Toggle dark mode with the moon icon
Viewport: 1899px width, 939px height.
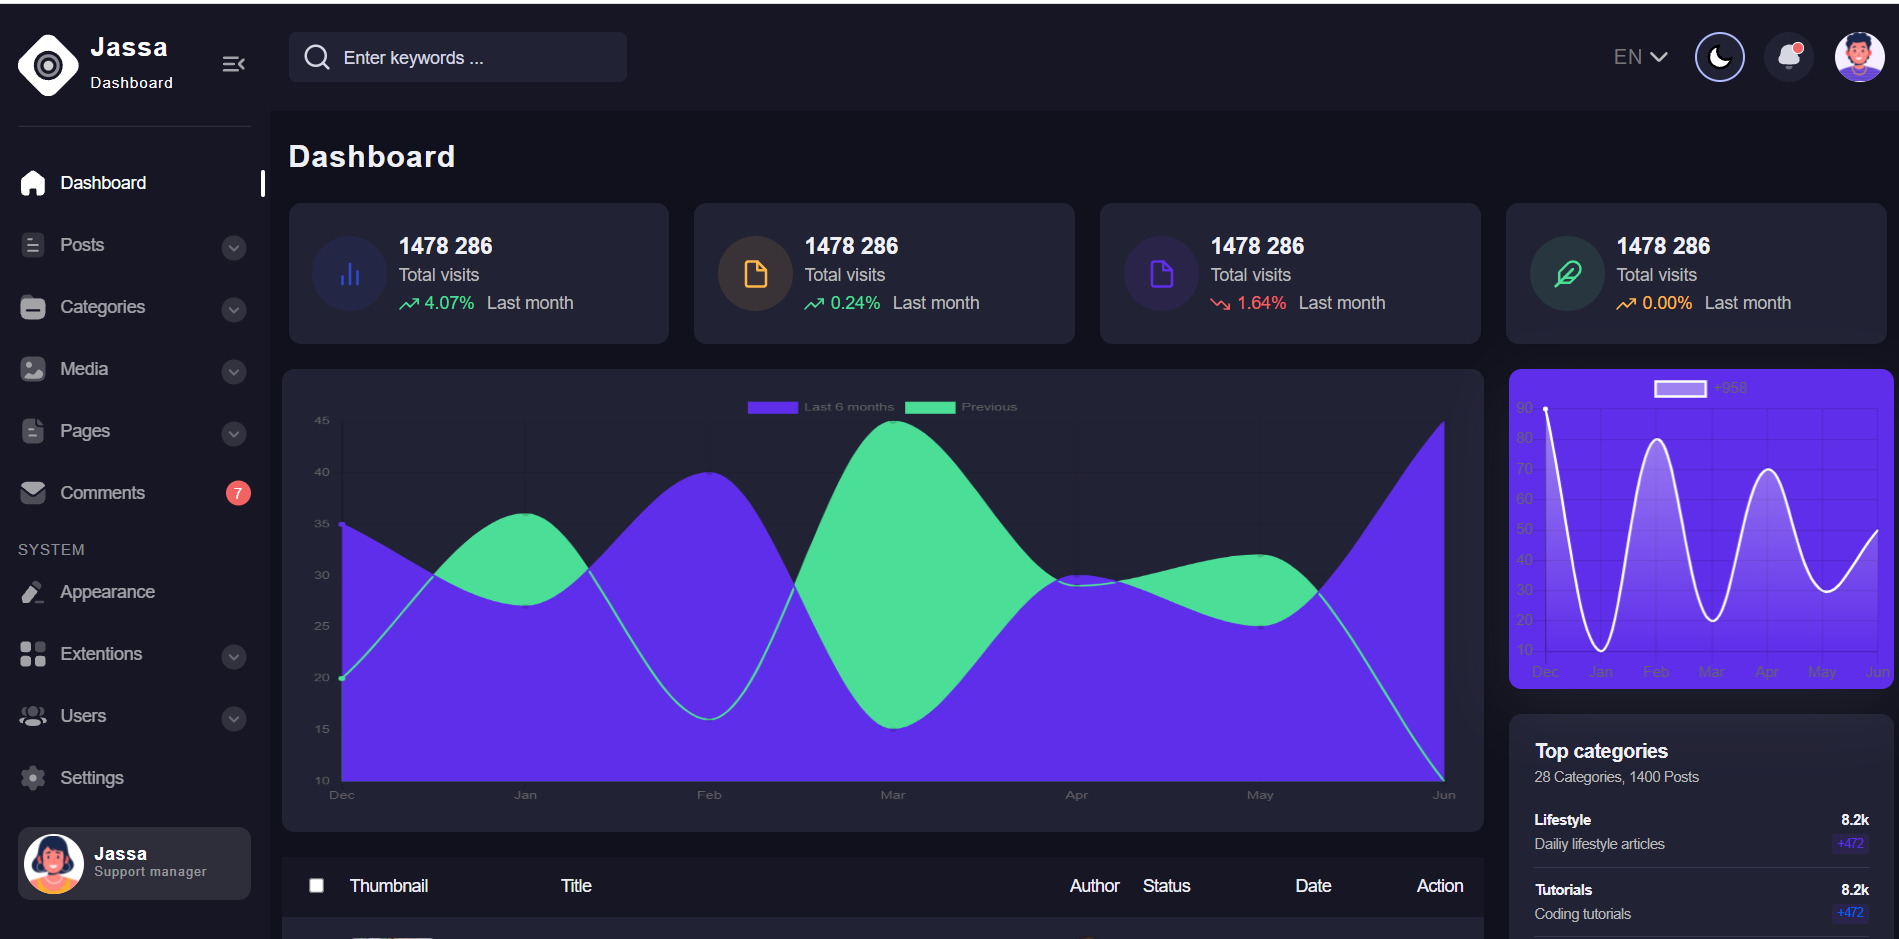click(x=1719, y=57)
